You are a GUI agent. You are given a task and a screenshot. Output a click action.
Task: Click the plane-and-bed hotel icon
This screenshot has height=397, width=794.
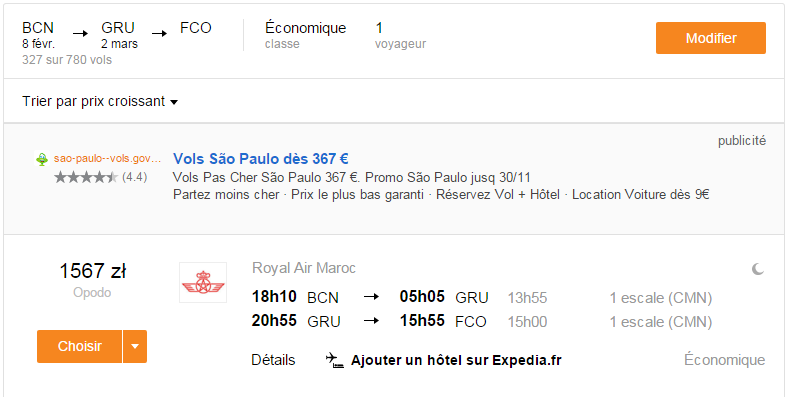point(335,361)
